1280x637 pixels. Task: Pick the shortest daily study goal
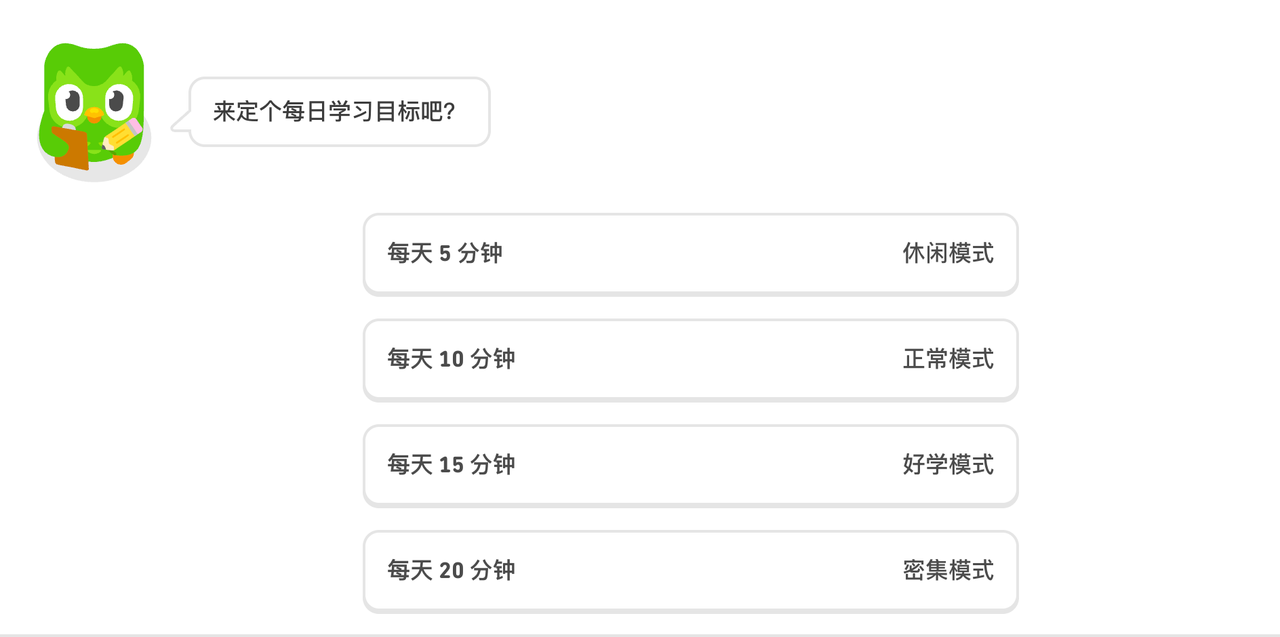click(x=690, y=254)
